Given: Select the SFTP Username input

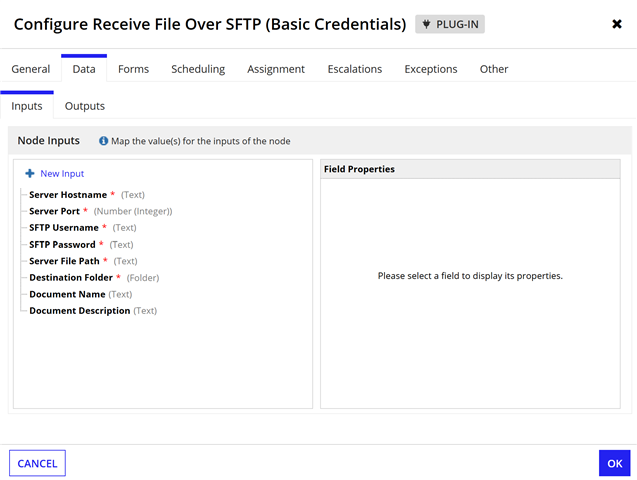Looking at the screenshot, I should click(64, 227).
